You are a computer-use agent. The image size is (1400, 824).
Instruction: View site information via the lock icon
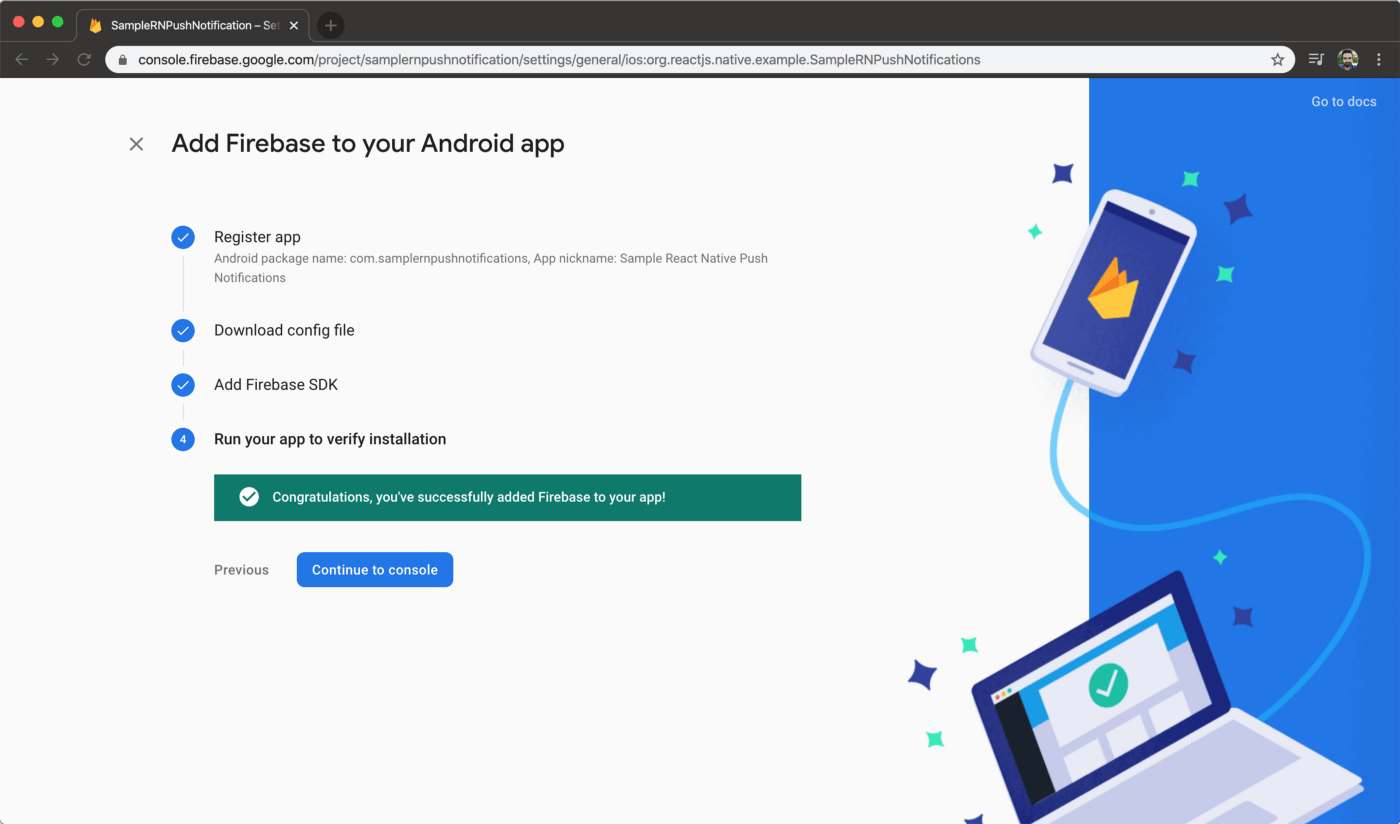123,60
